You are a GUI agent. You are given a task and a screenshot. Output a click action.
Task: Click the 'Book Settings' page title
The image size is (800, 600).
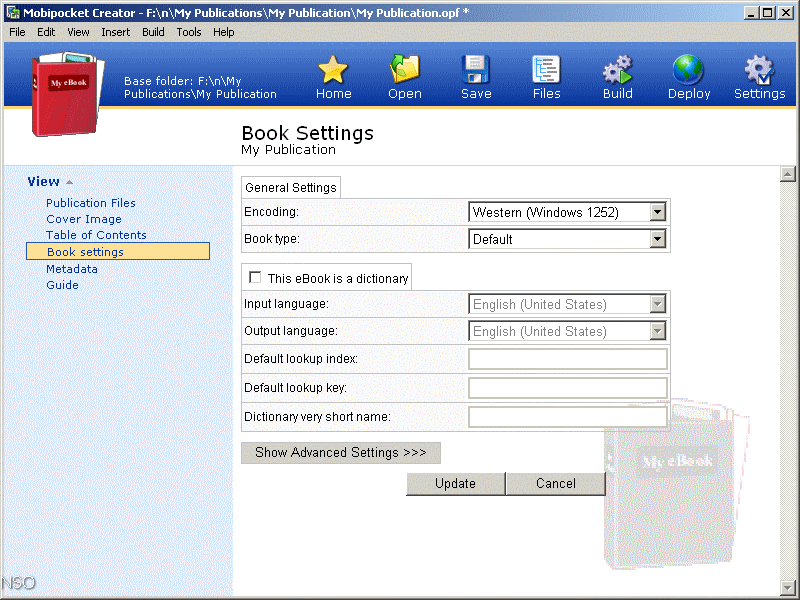click(x=308, y=133)
